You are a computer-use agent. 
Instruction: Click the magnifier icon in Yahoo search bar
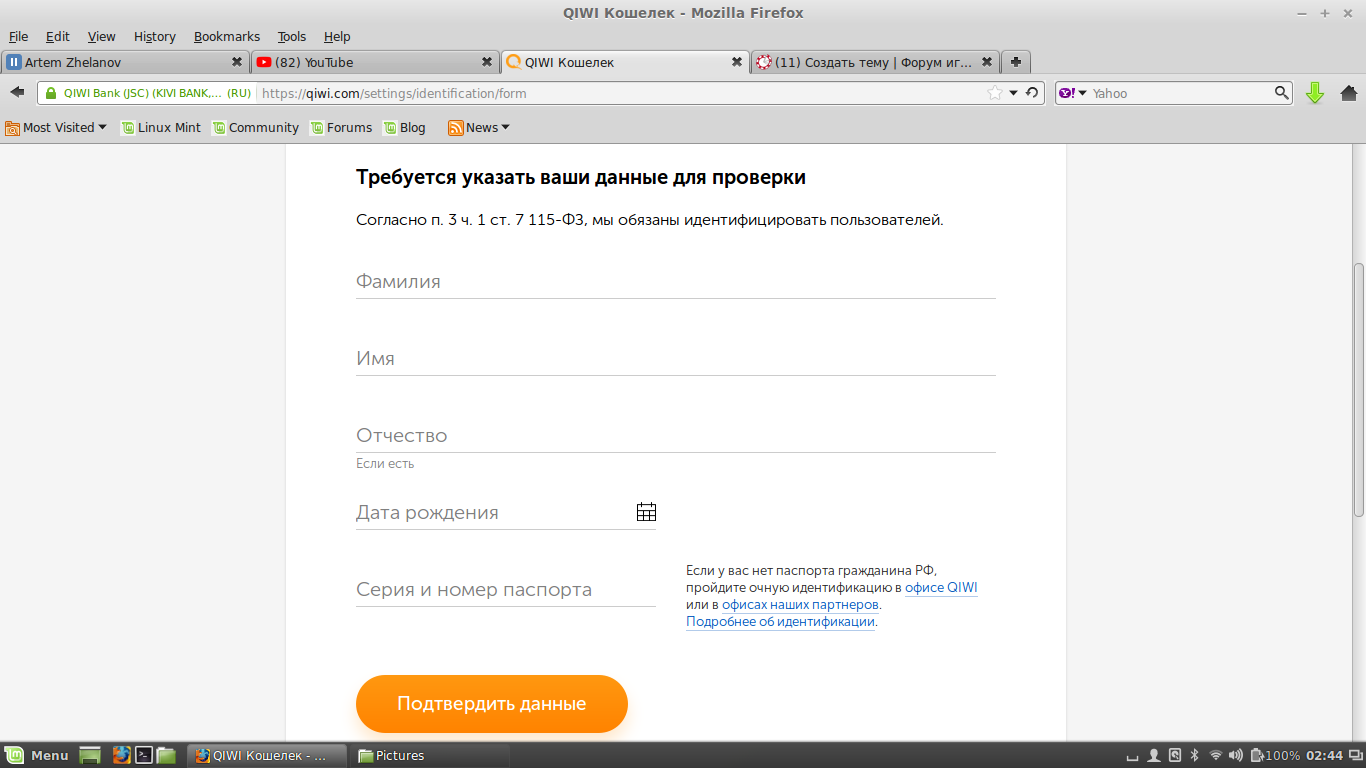[1281, 93]
